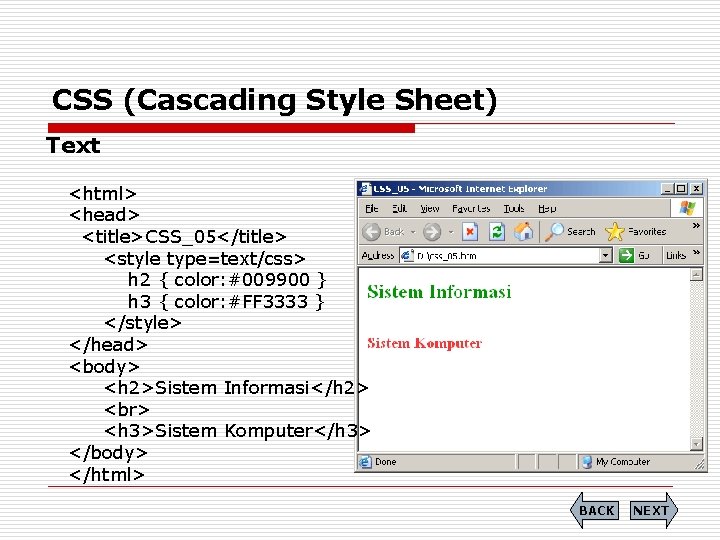Click the red heading Sistem Komputer
Viewport: 720px width, 540px height.
pos(424,343)
